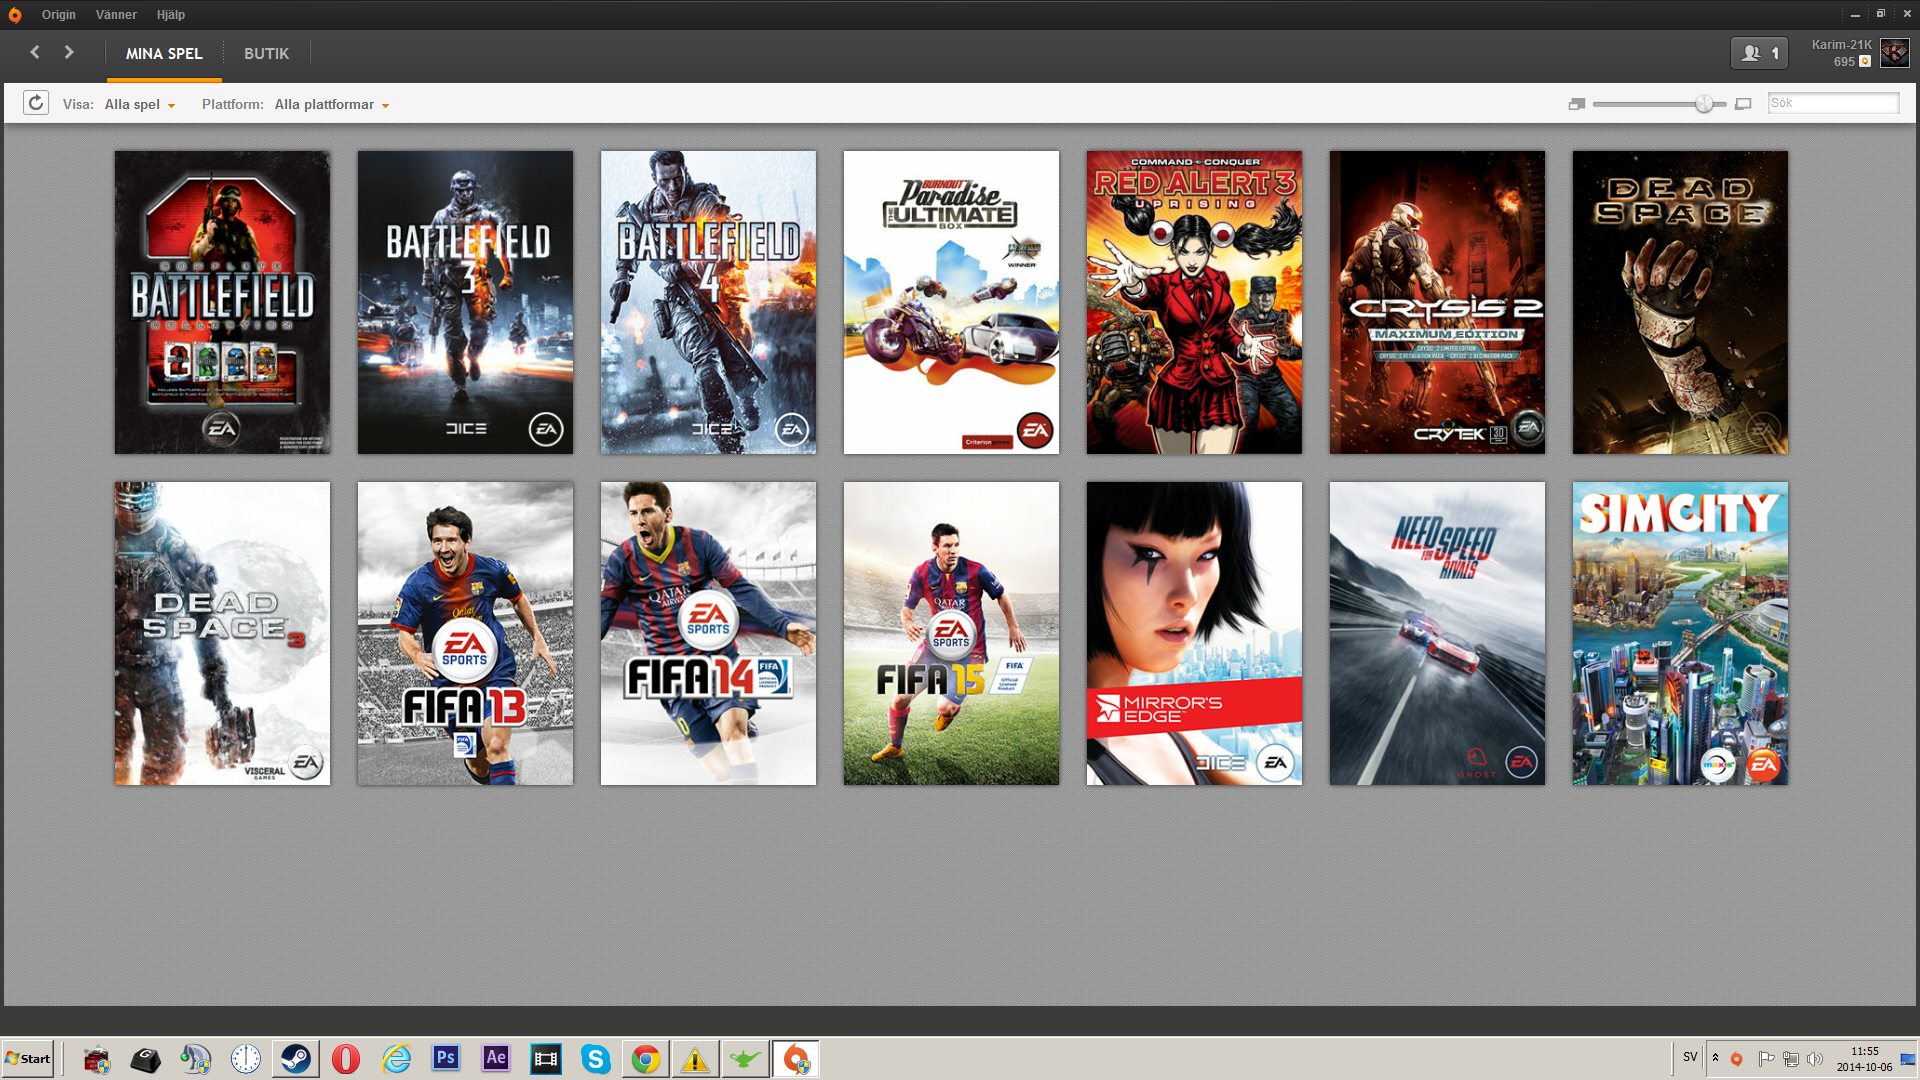The image size is (1920, 1080).
Task: Select the FIFA 15 game cover
Action: [951, 633]
